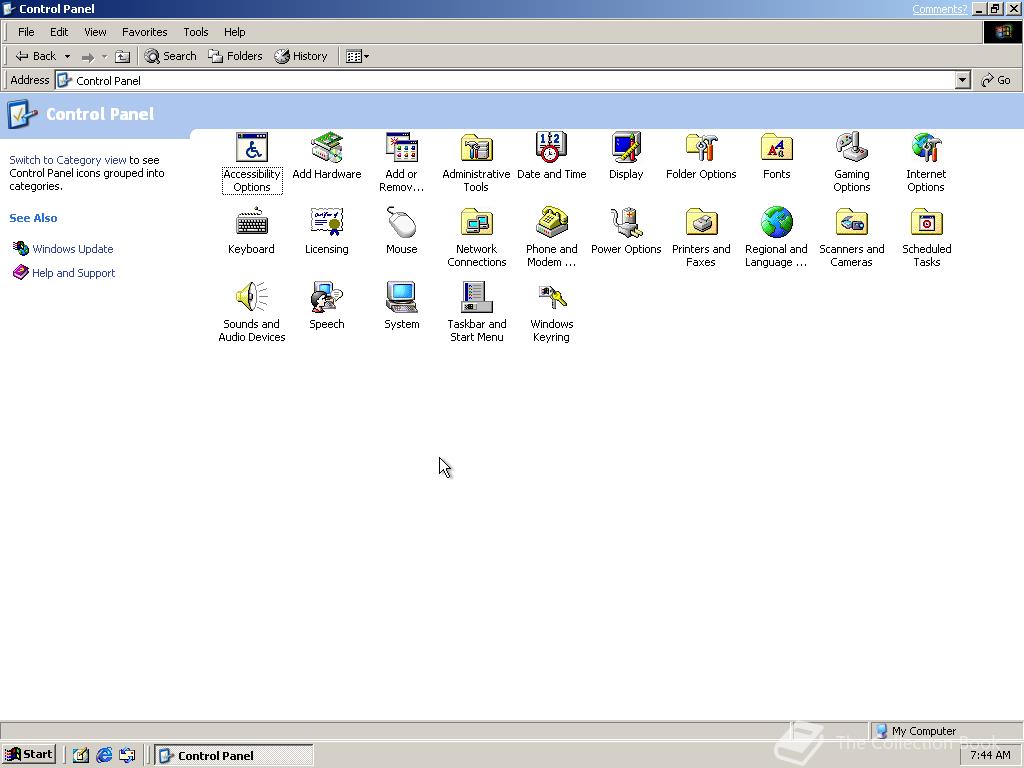The height and width of the screenshot is (768, 1024).
Task: Click the Back toolbar button
Action: pyautogui.click(x=36, y=56)
